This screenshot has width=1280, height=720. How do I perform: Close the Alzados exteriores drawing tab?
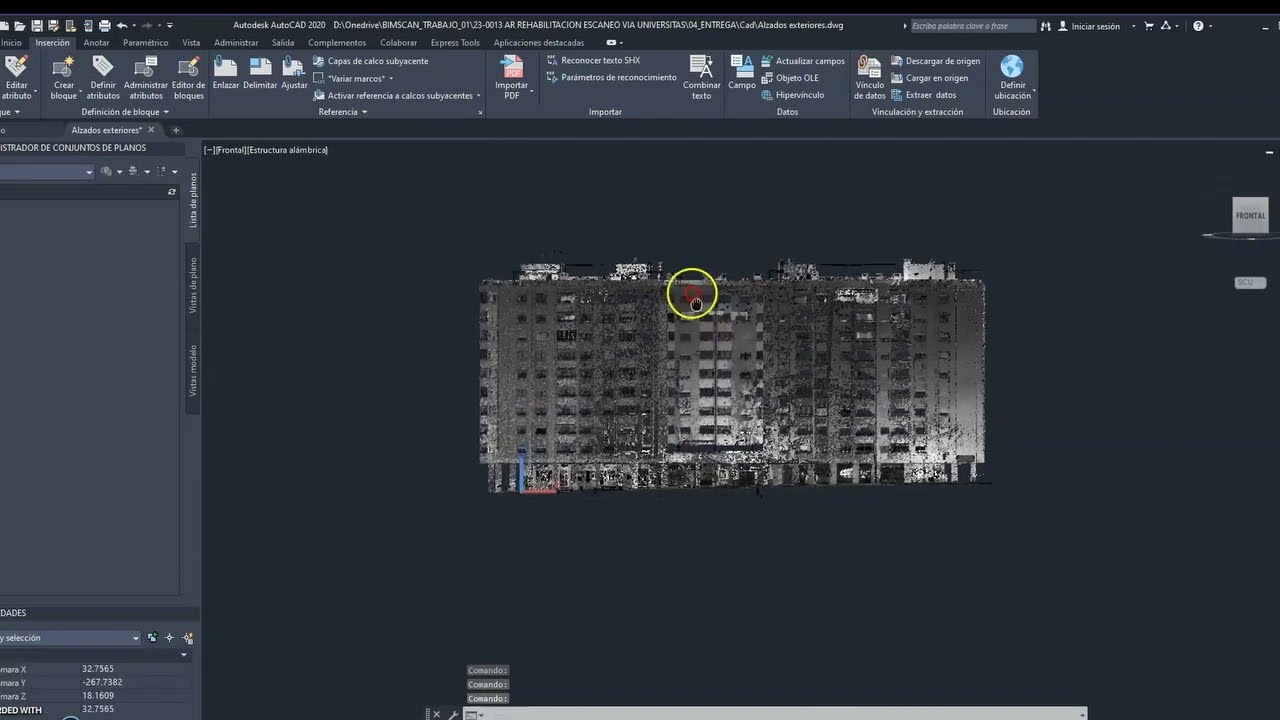pyautogui.click(x=151, y=130)
